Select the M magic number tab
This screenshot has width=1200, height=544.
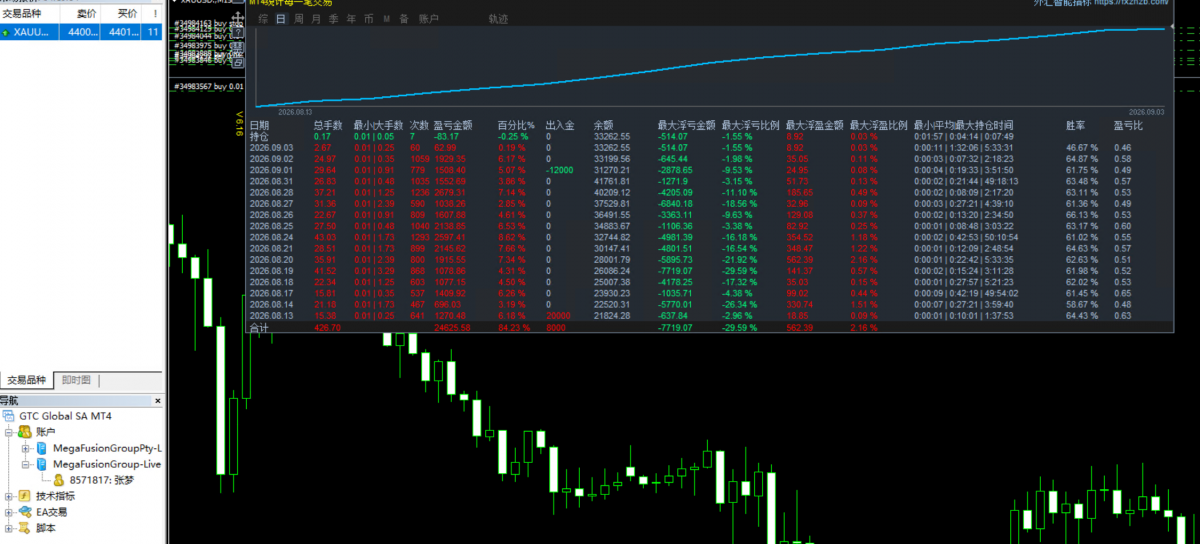pos(387,19)
